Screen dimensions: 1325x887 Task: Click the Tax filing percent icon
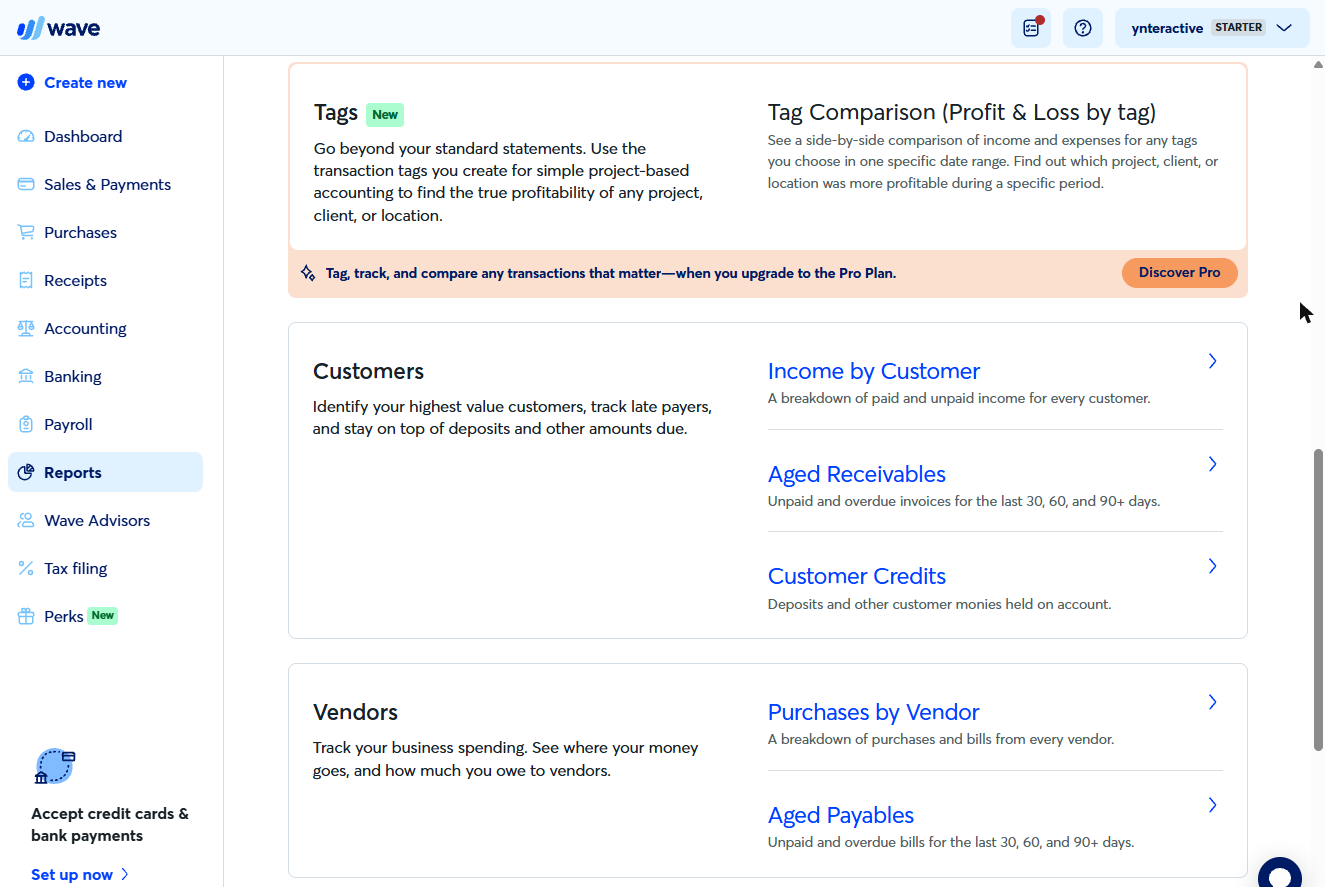tap(26, 569)
